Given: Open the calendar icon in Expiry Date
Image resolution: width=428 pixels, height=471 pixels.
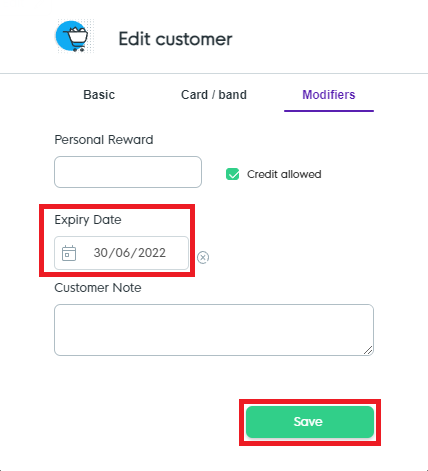Looking at the screenshot, I should pos(69,253).
